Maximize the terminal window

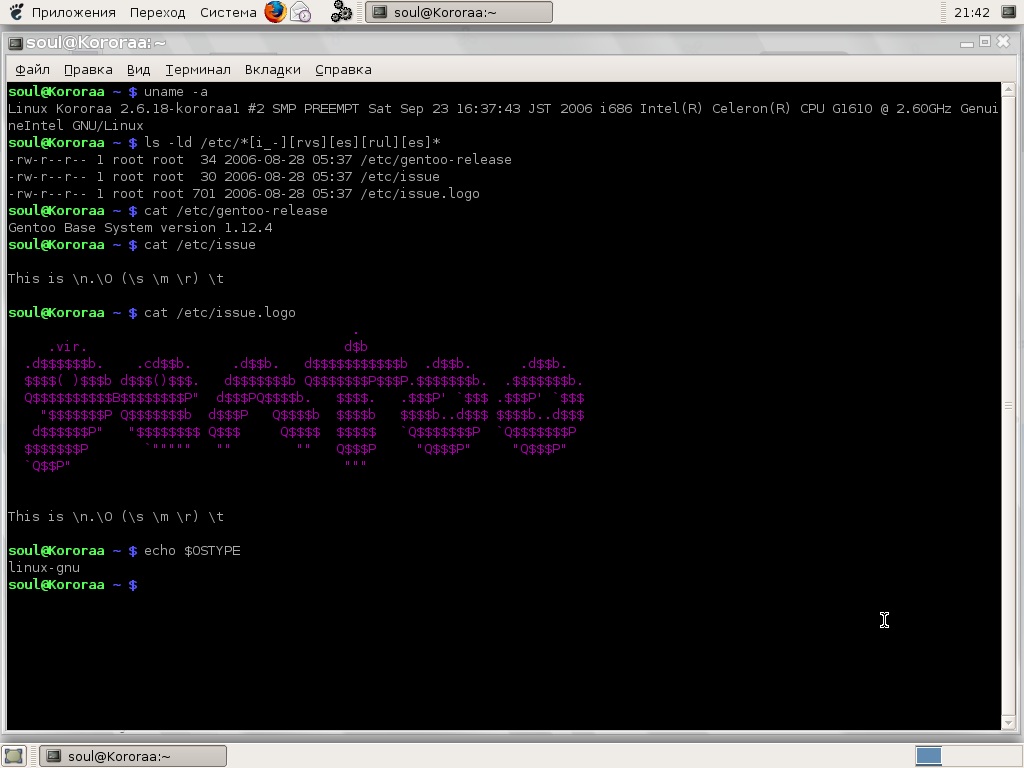[985, 42]
